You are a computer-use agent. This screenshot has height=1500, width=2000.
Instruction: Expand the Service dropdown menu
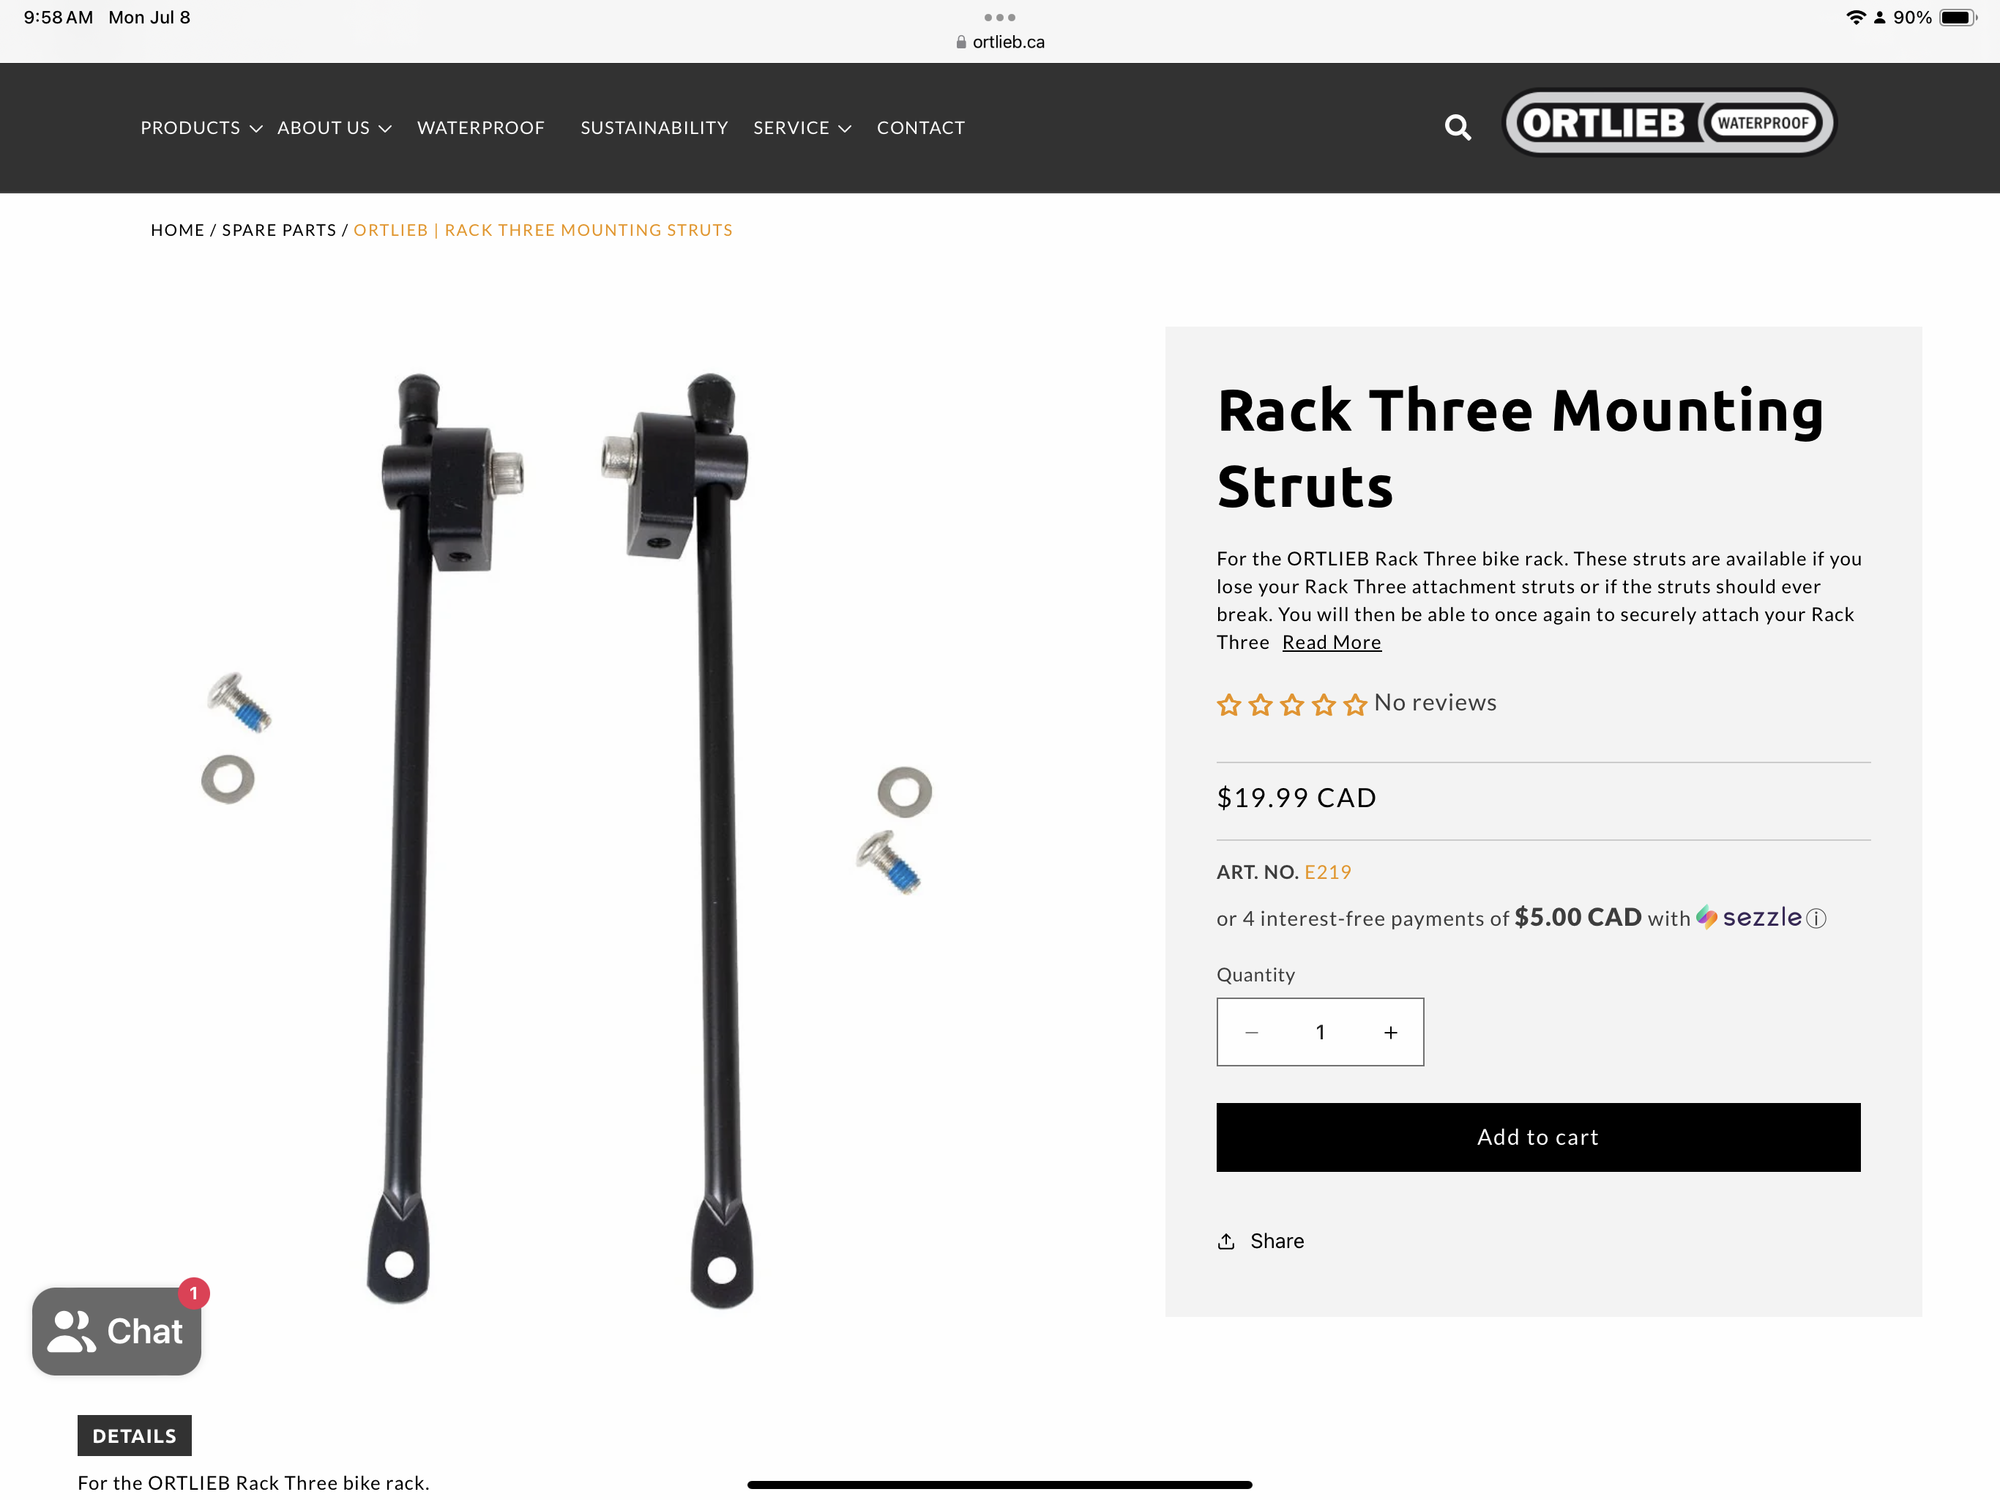[x=802, y=128]
